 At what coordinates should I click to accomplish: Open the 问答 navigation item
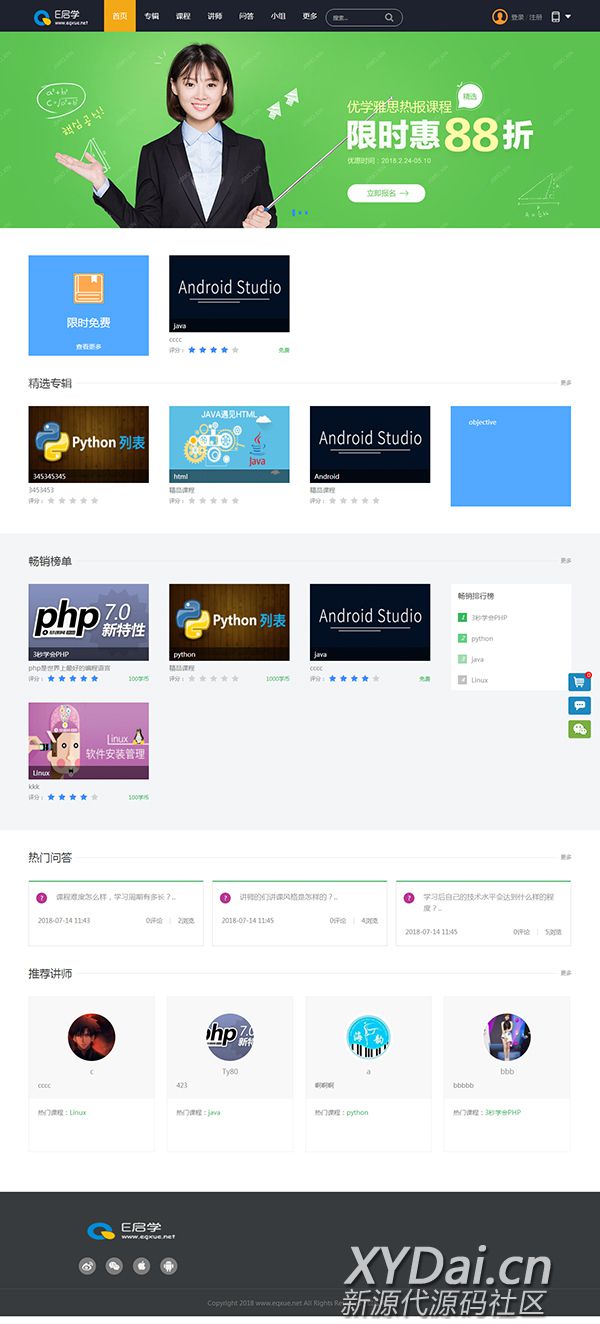pyautogui.click(x=246, y=16)
